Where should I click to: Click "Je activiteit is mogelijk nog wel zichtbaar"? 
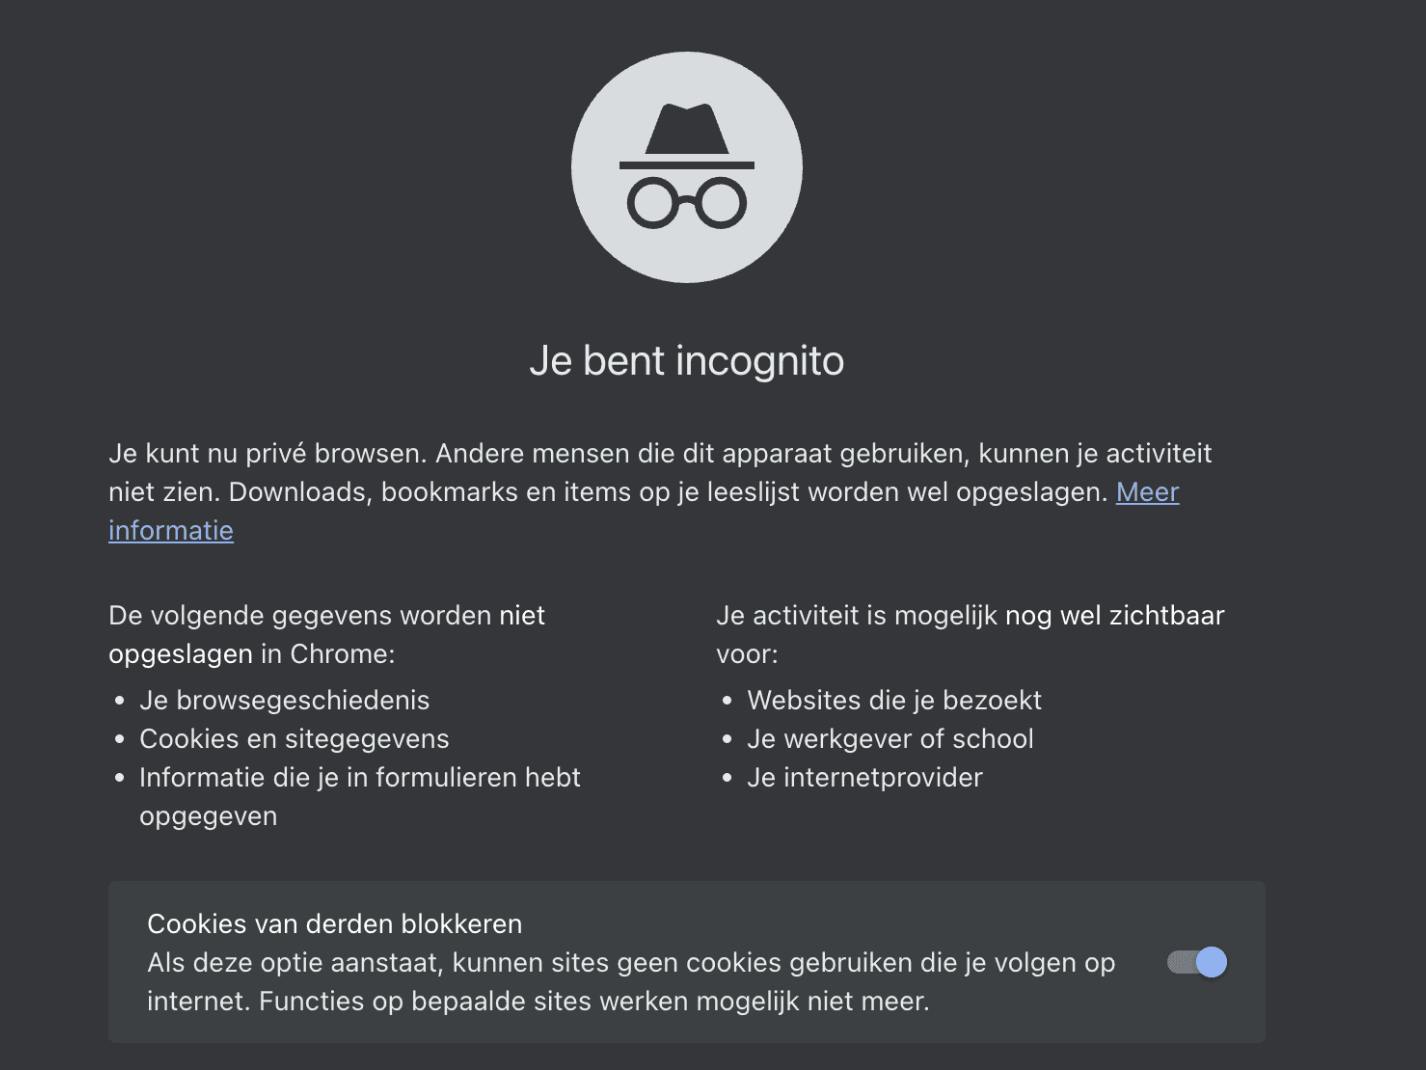pyautogui.click(x=969, y=616)
